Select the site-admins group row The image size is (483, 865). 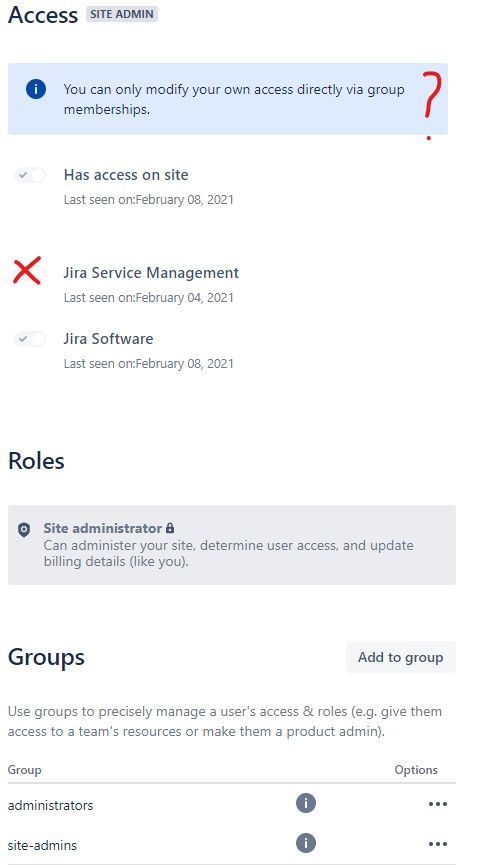232,843
